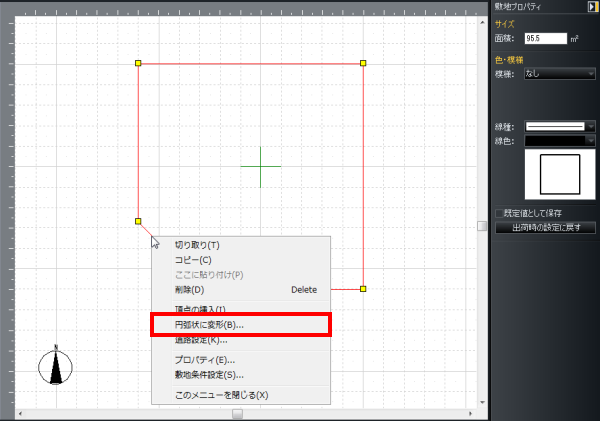Click the panel expand arrow beside 敷地プロパティ
Viewport: 600px width, 421px height.
click(593, 6)
